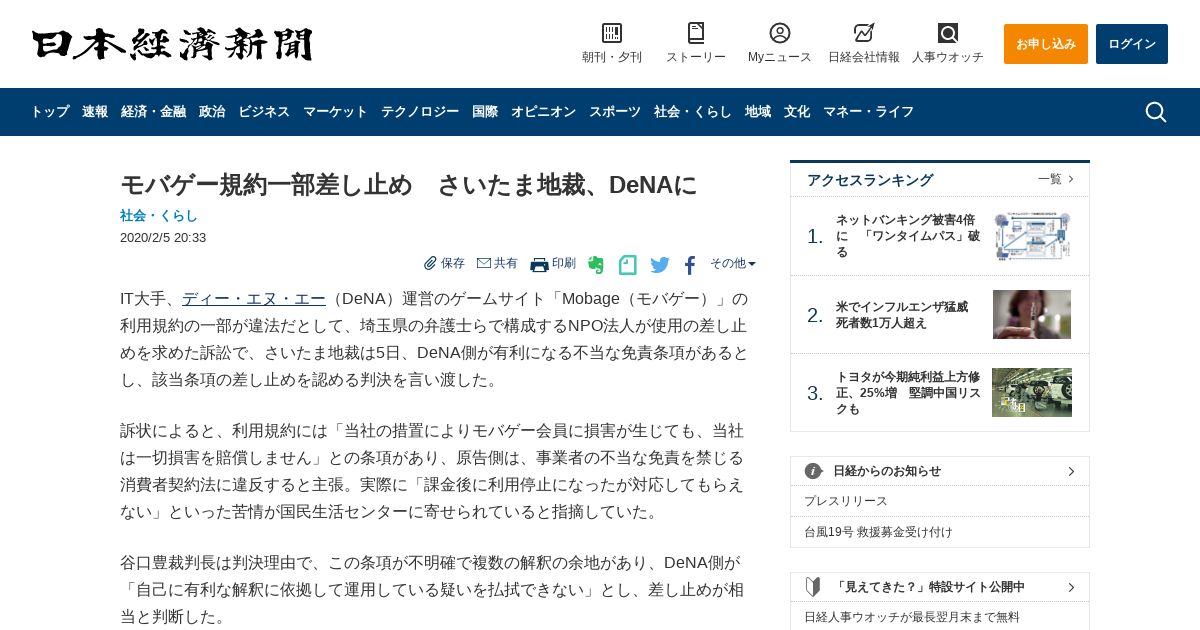Select 社会・くらし in the navigation bar

click(x=693, y=112)
